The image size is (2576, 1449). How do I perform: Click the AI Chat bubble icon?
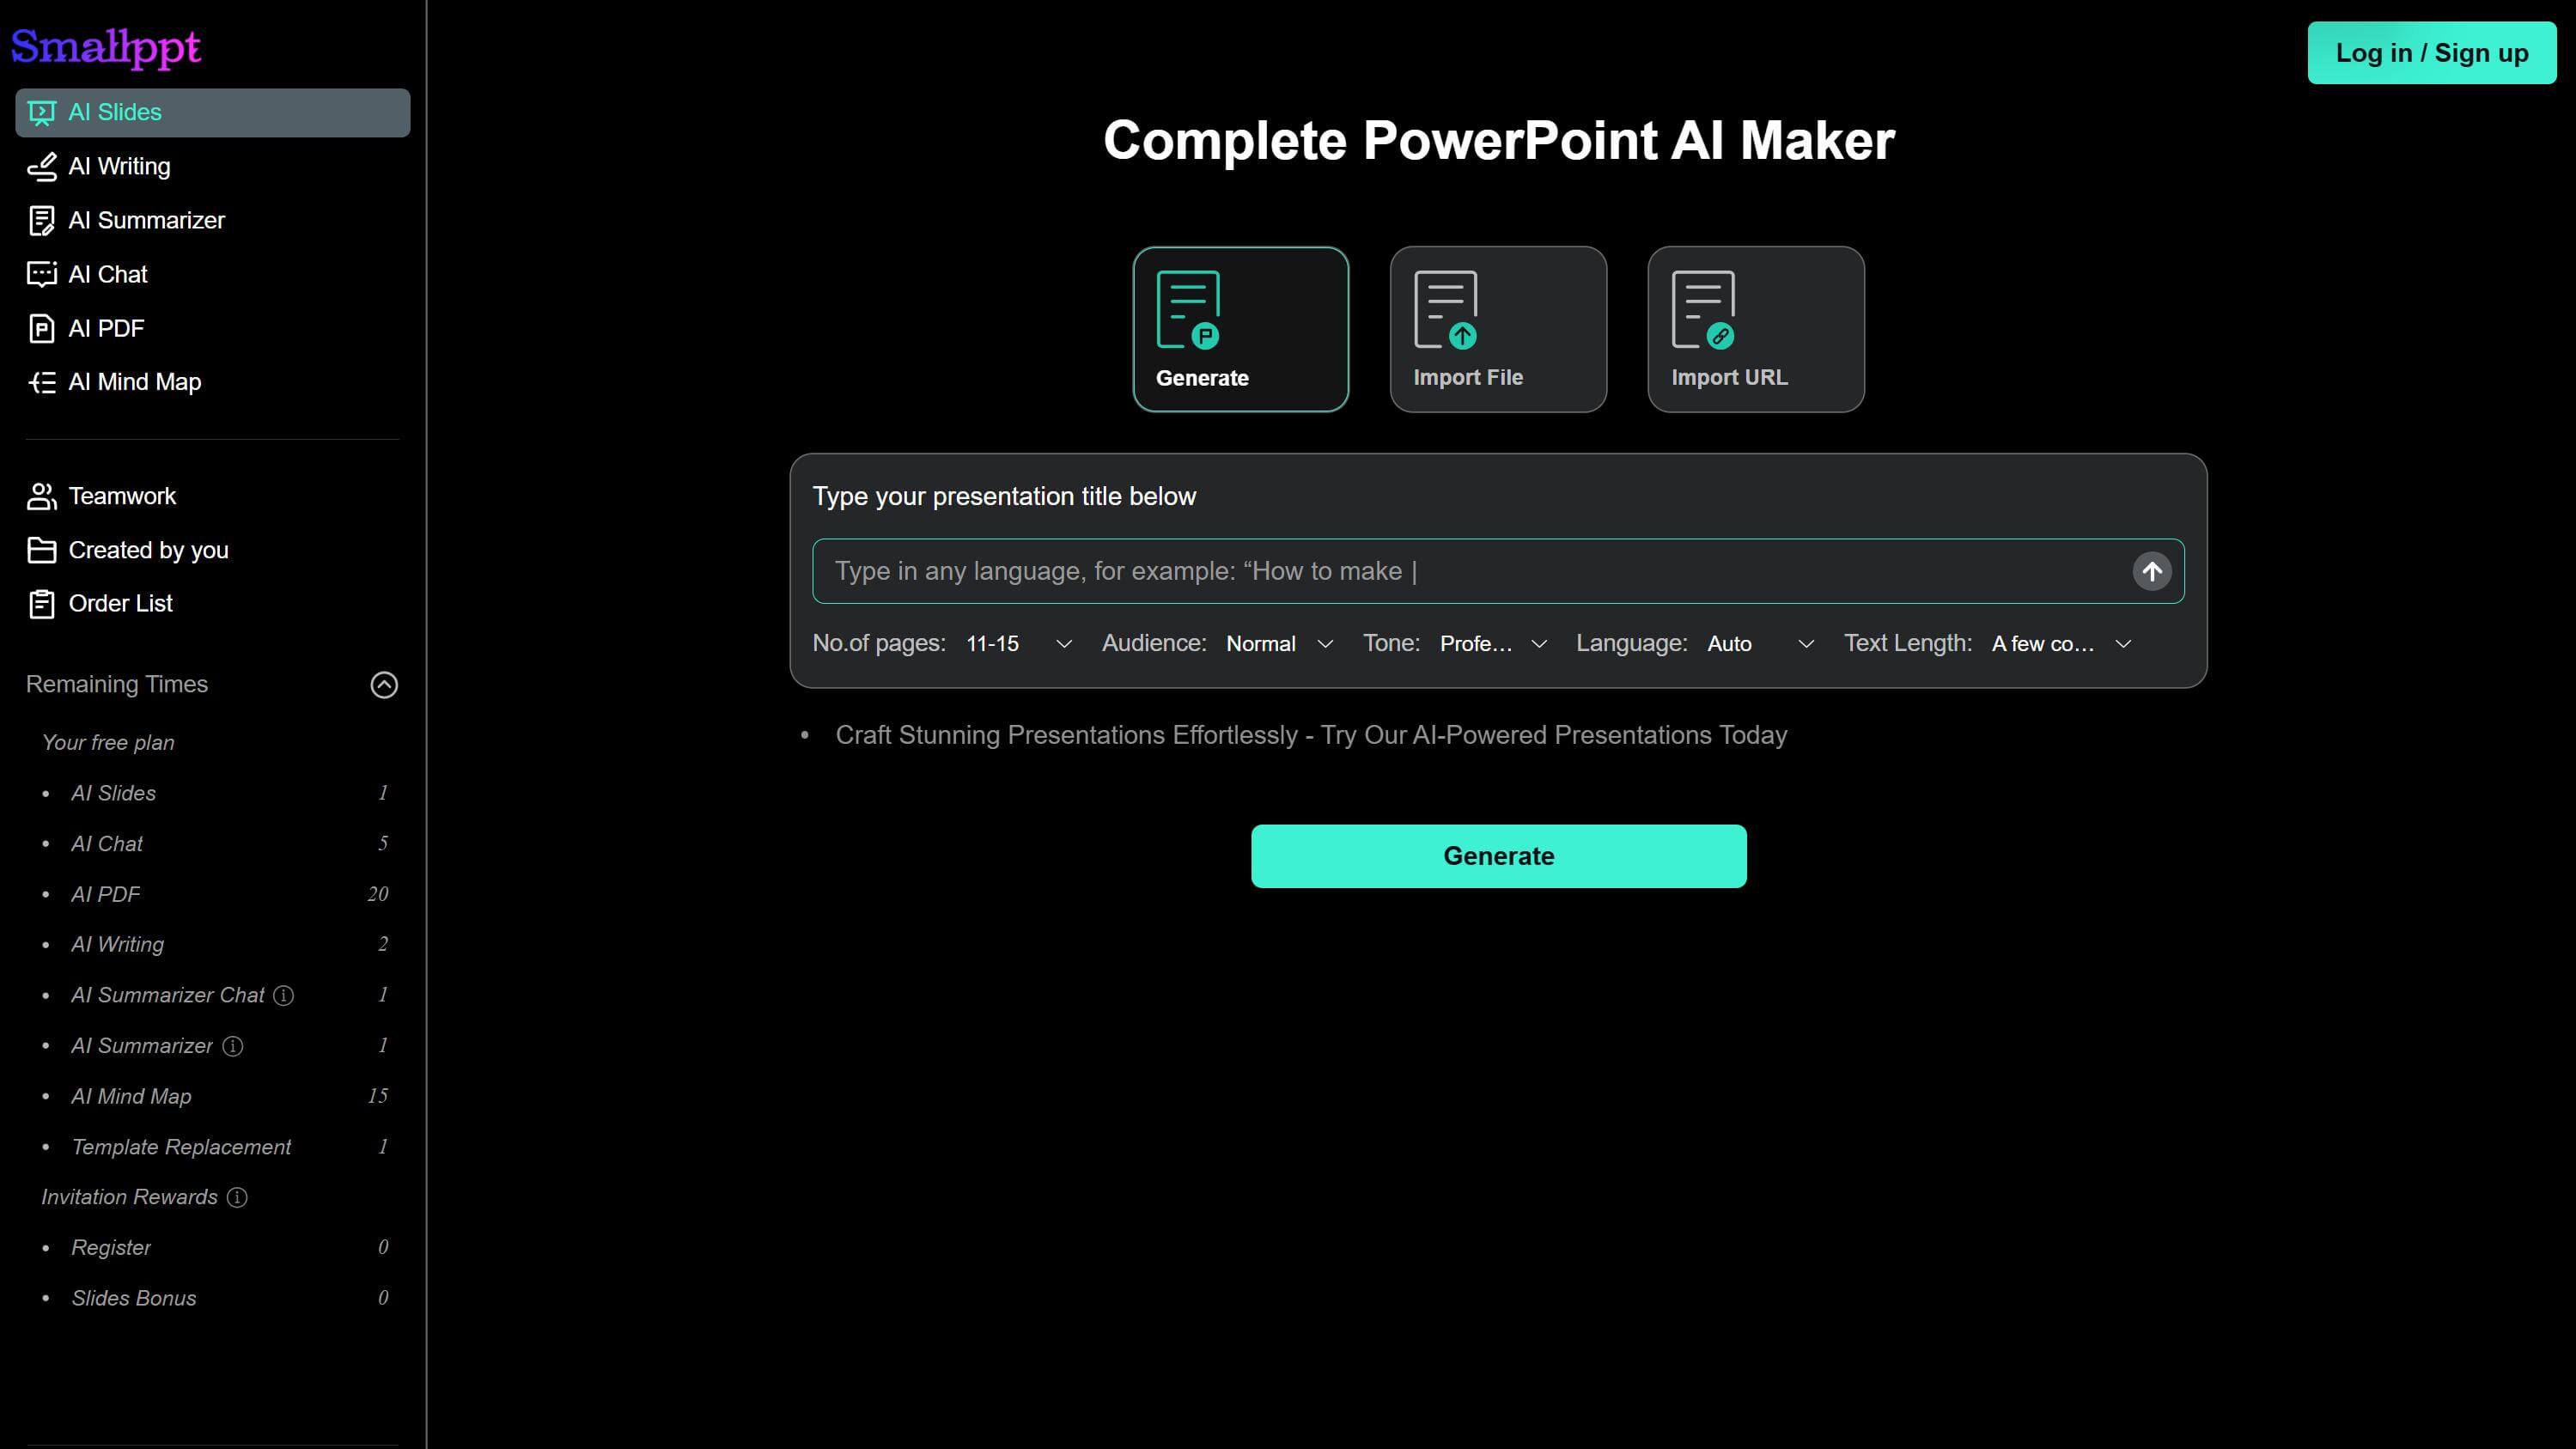[x=42, y=275]
